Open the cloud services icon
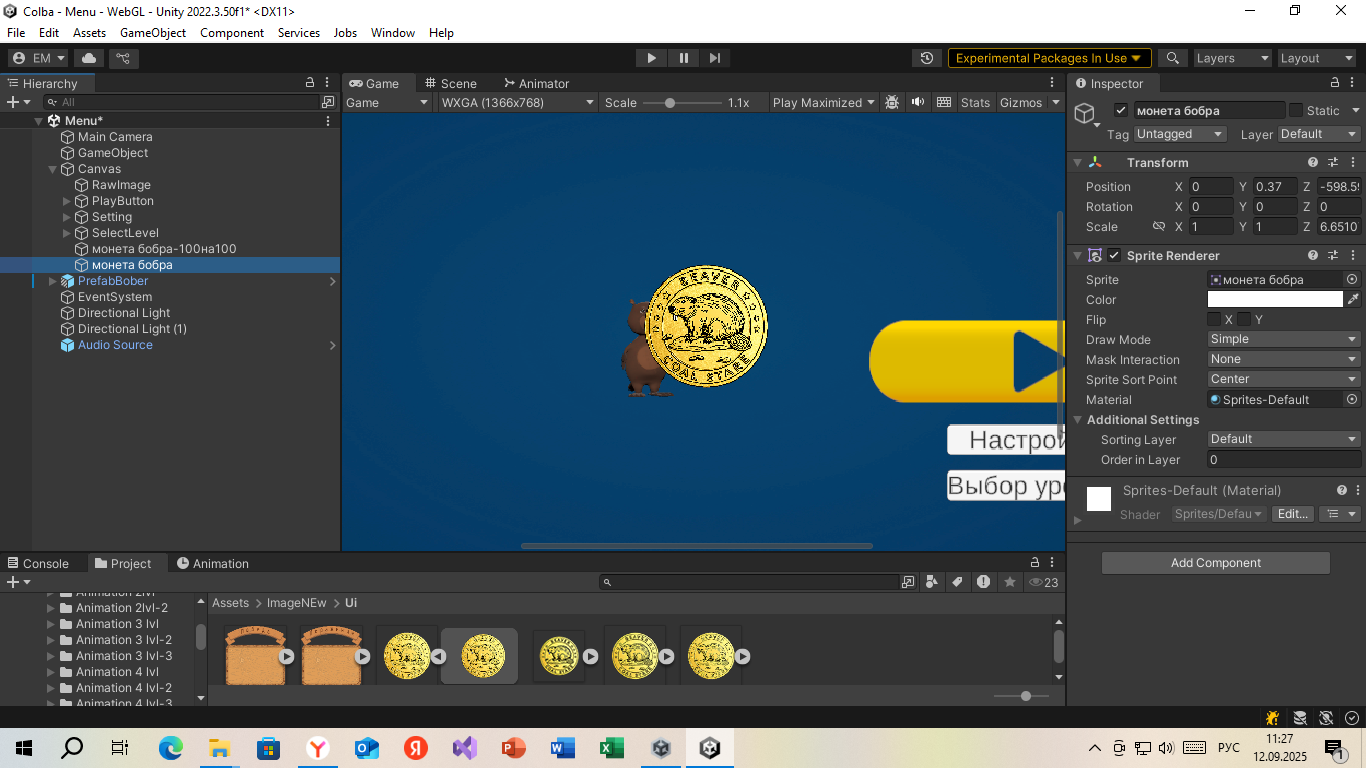The width and height of the screenshot is (1366, 768). (x=89, y=58)
